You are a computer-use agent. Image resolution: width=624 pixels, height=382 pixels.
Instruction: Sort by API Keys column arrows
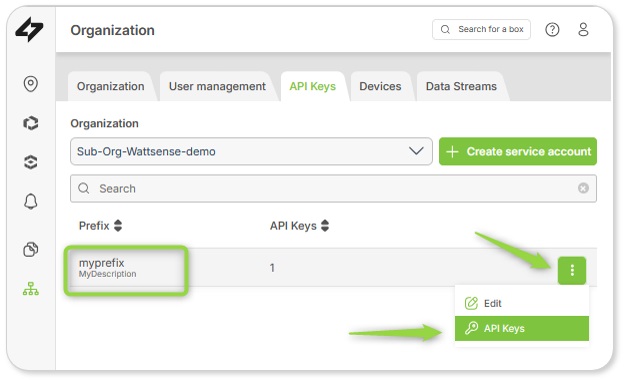coord(325,226)
